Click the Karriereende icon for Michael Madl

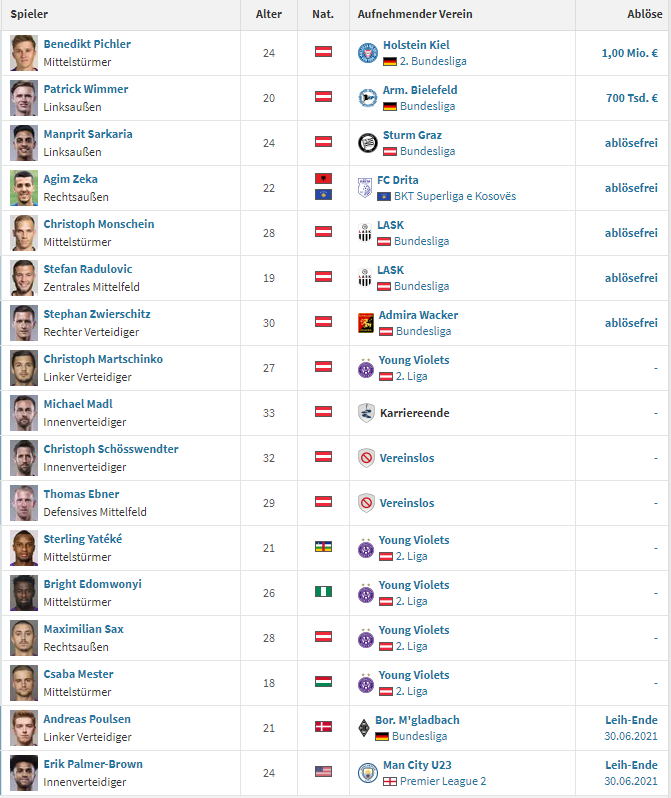click(366, 413)
